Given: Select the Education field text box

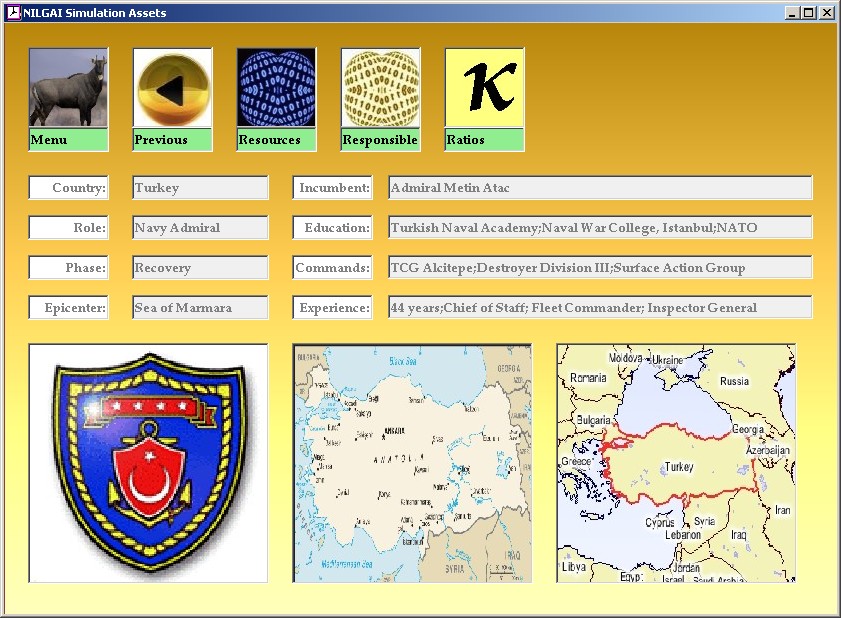Looking at the screenshot, I should point(600,228).
